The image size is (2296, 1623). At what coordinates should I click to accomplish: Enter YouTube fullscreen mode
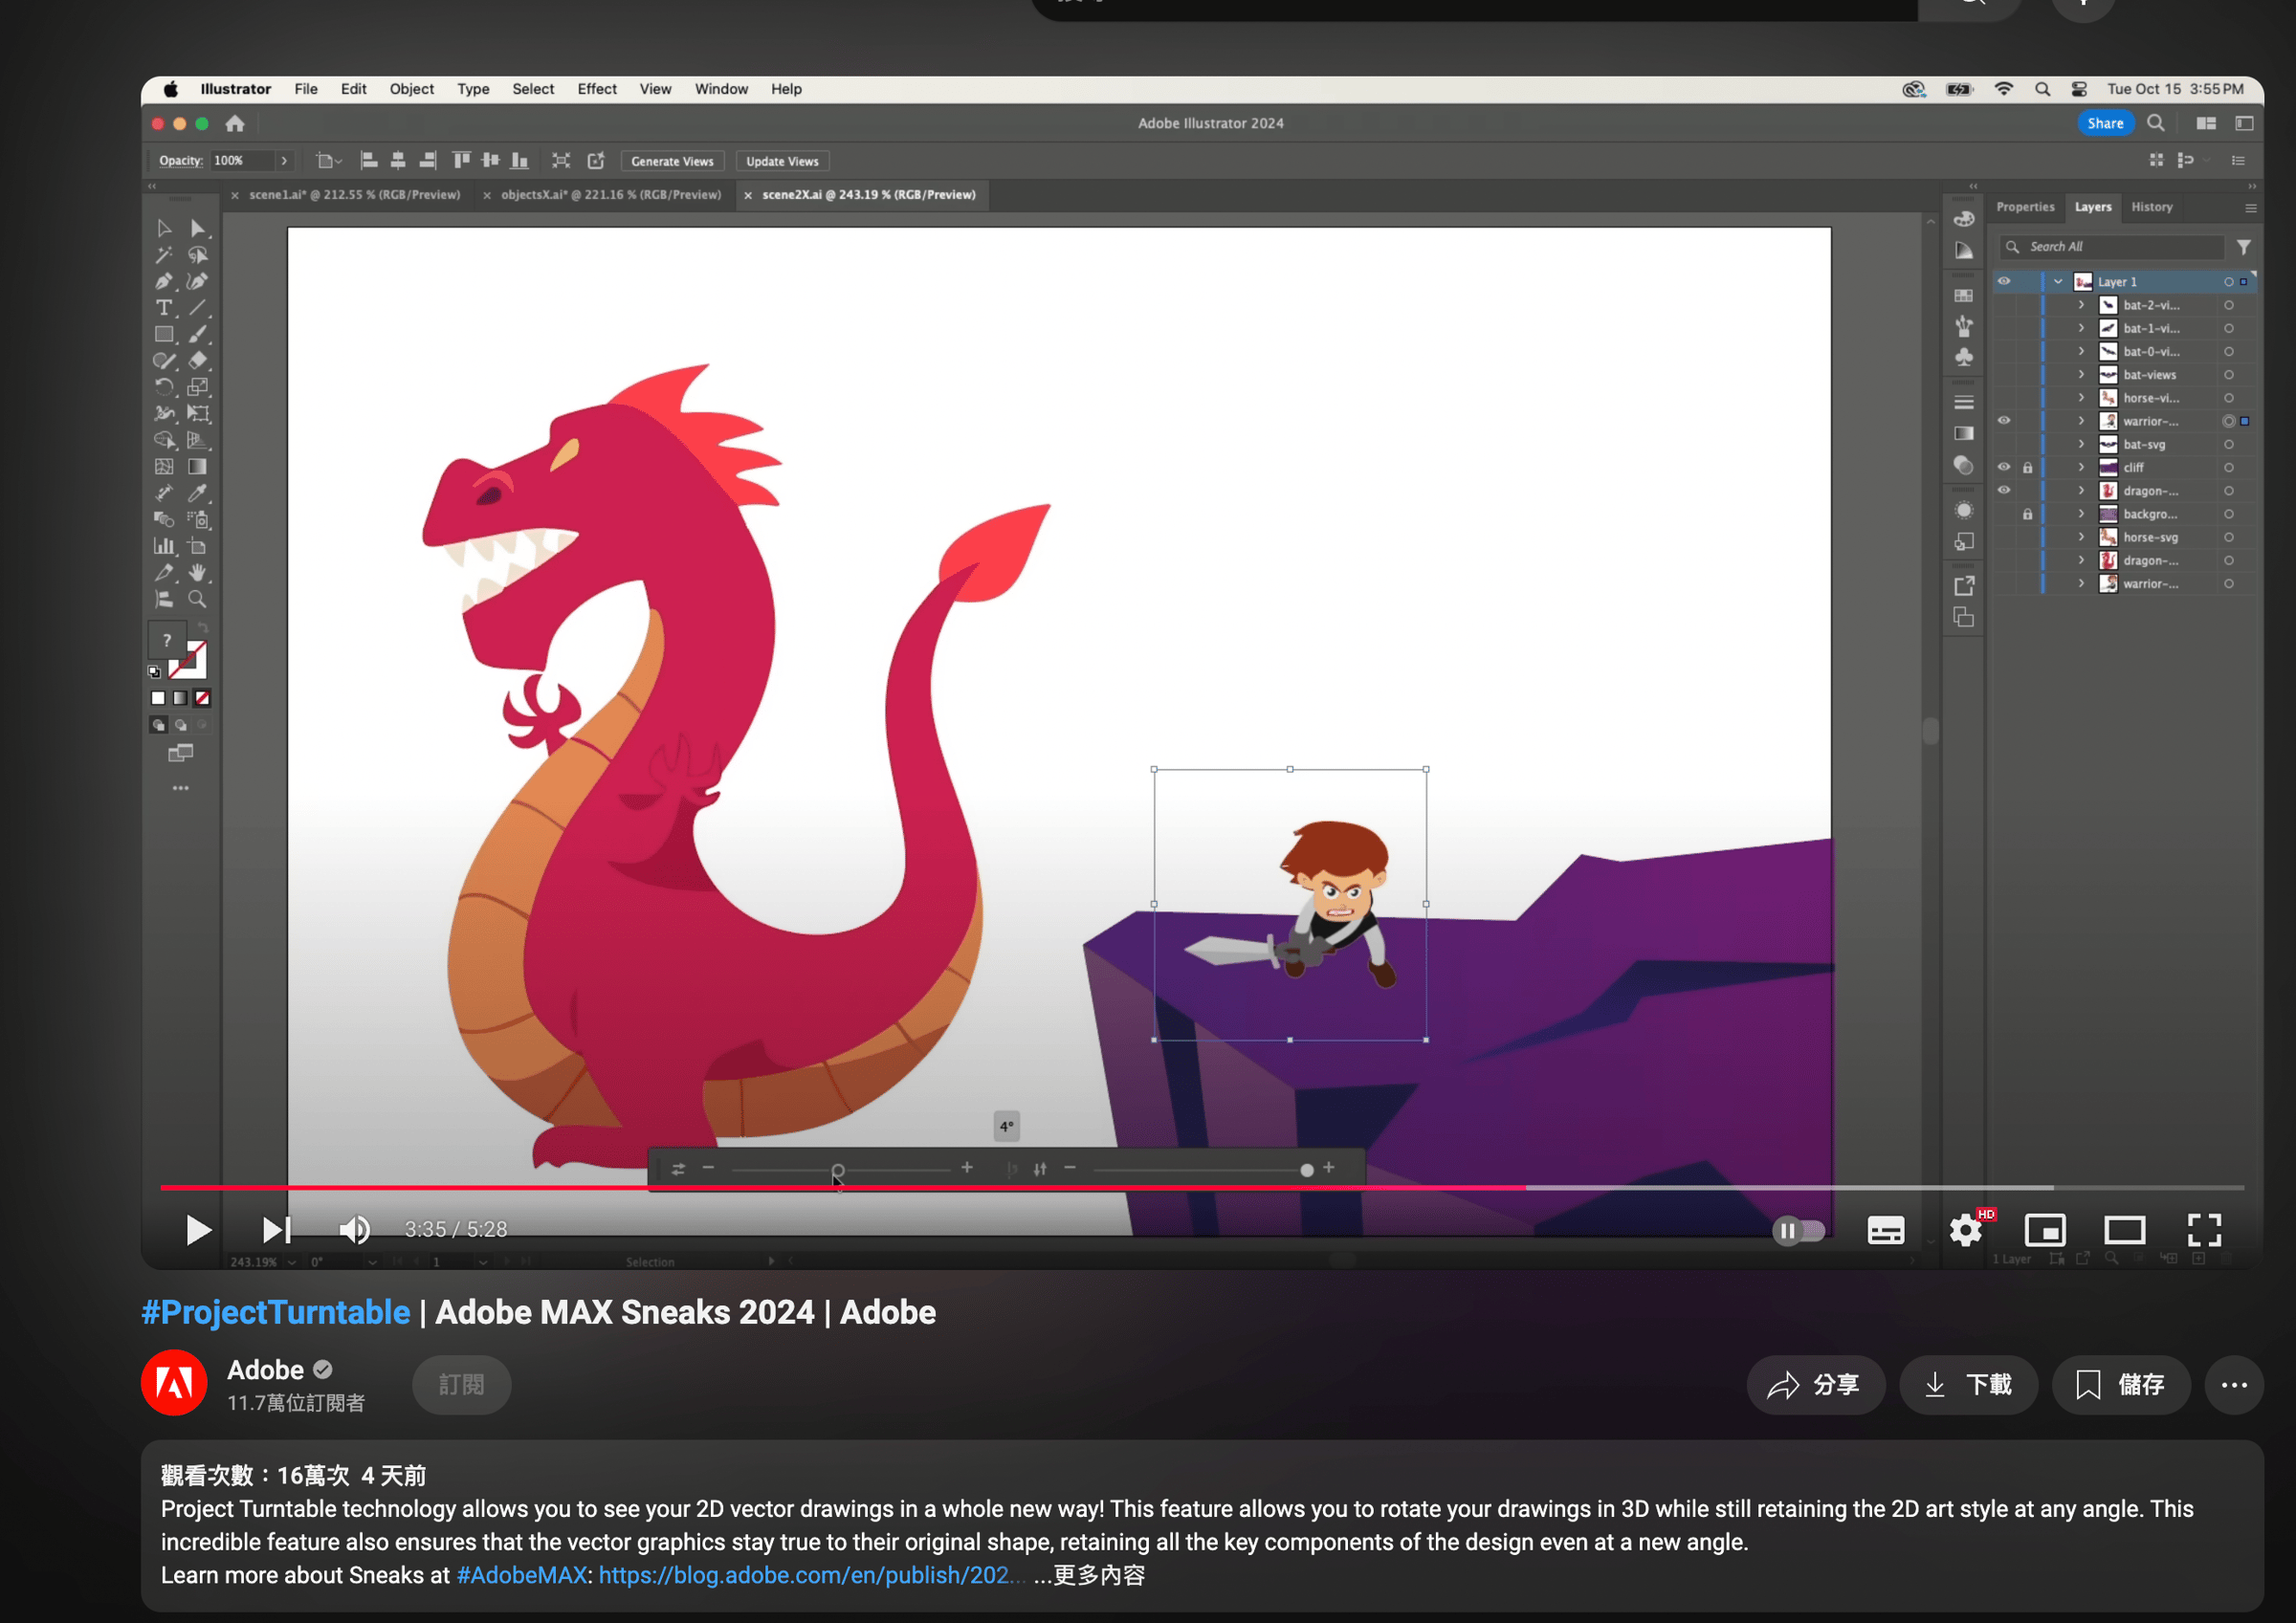click(2204, 1230)
